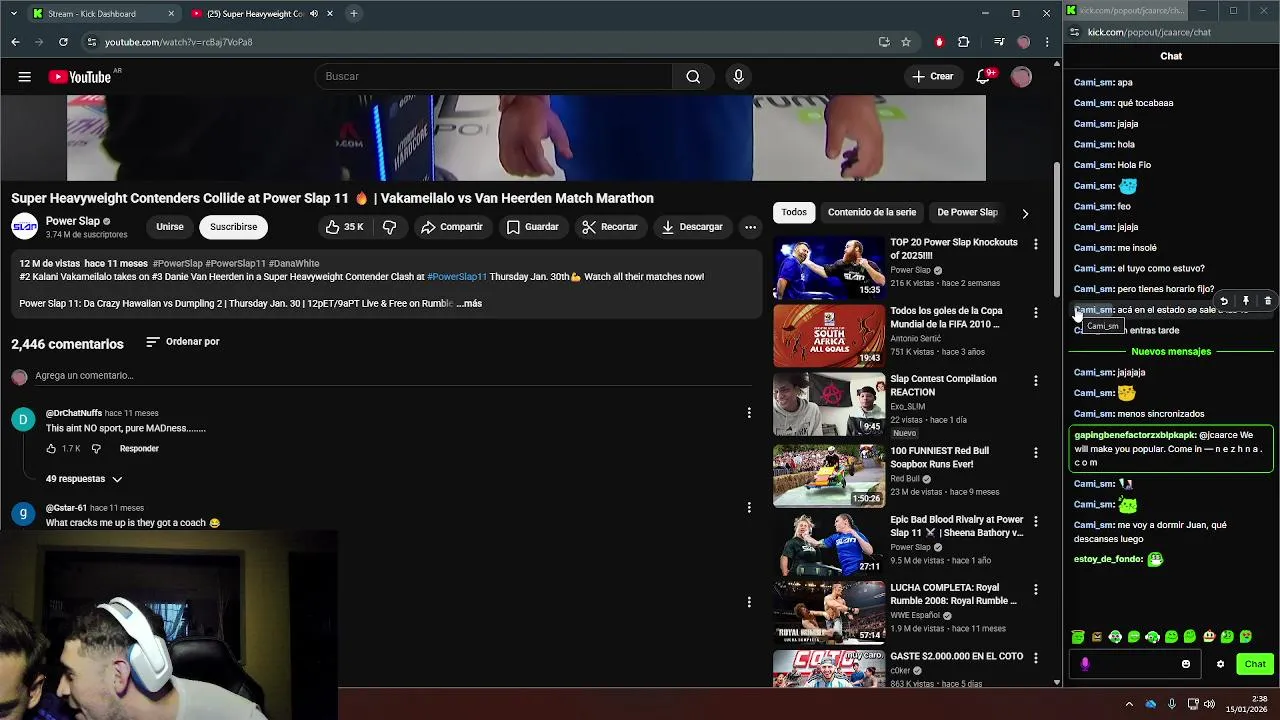1280x720 pixels.
Task: Select Contenido de la serie chip
Action: click(872, 212)
